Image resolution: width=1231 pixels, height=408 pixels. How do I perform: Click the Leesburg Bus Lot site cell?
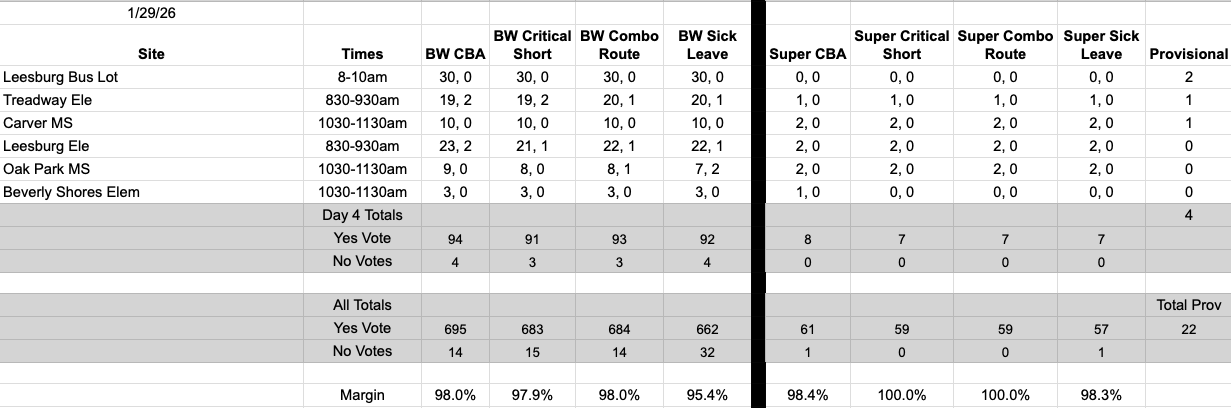[x=60, y=77]
